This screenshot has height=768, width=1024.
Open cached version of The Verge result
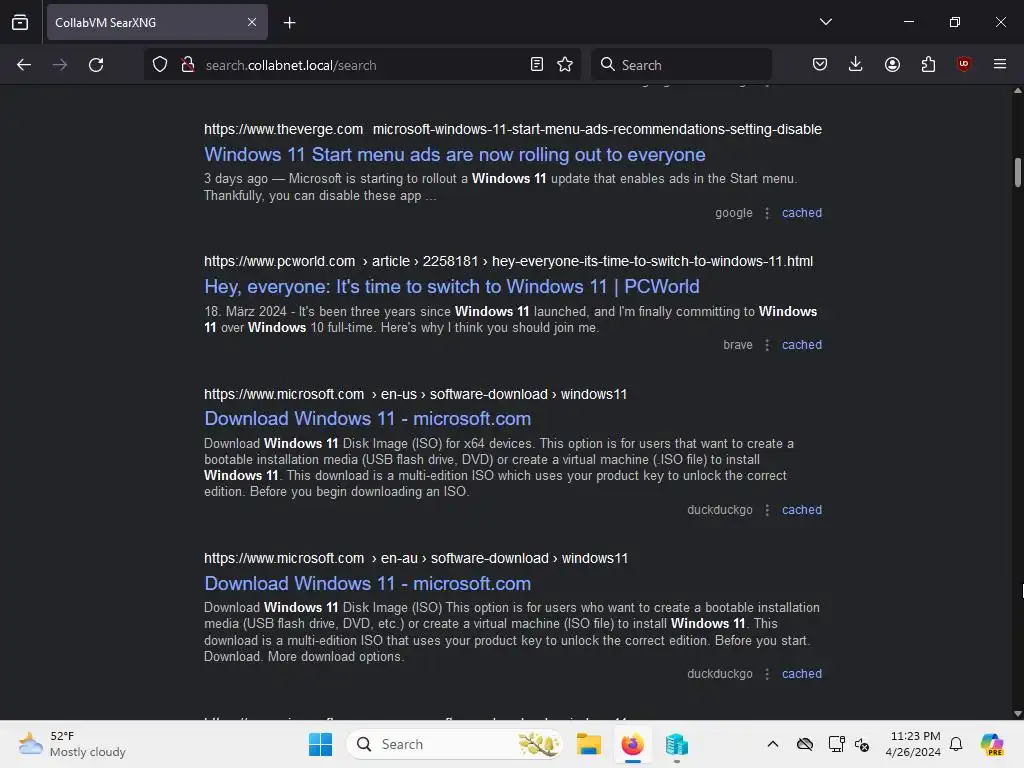point(802,213)
